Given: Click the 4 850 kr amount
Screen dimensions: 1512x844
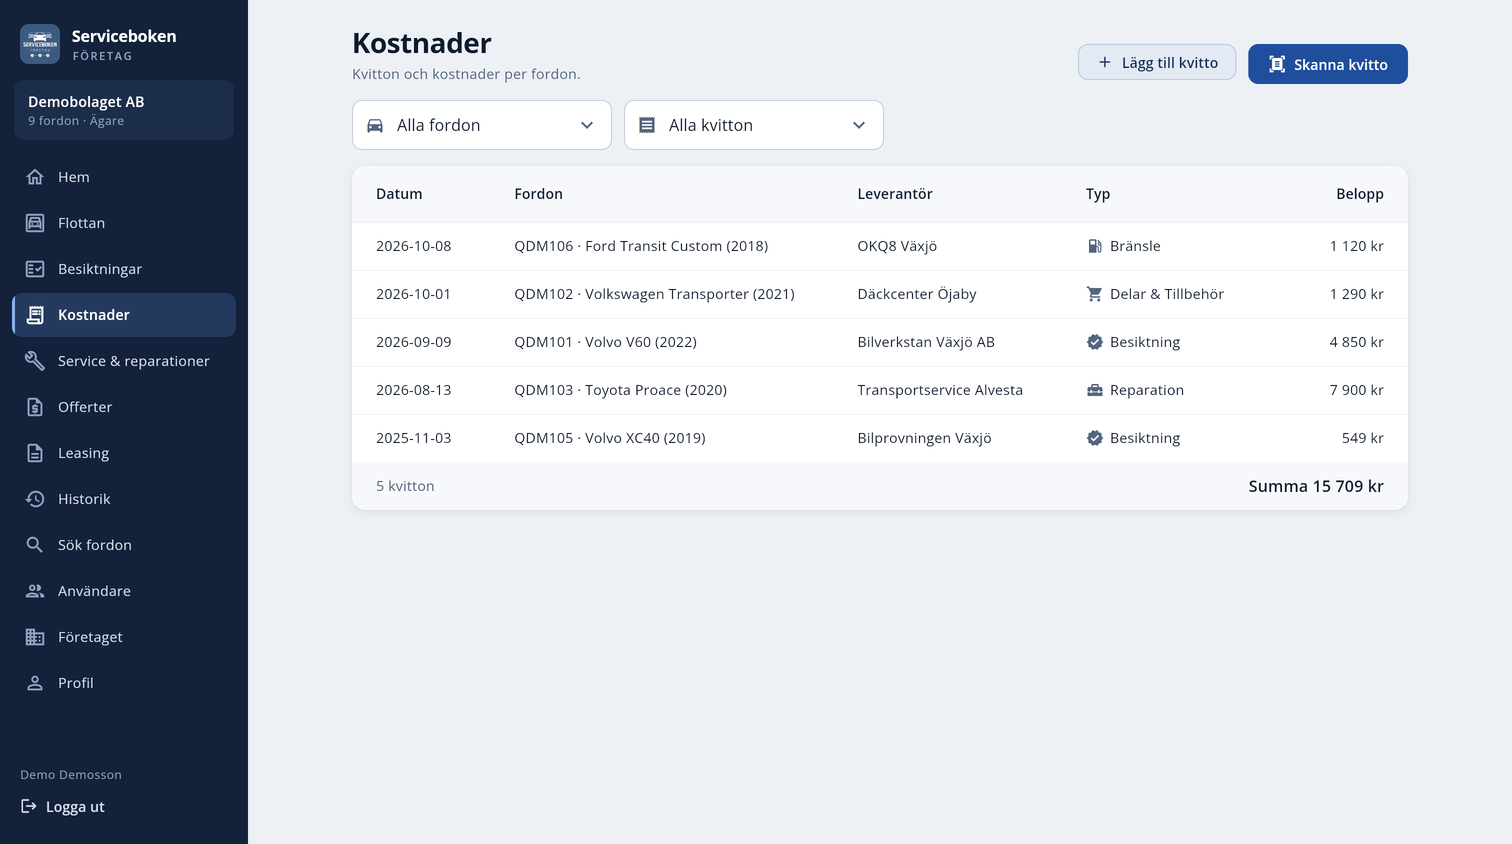Looking at the screenshot, I should click(x=1357, y=342).
